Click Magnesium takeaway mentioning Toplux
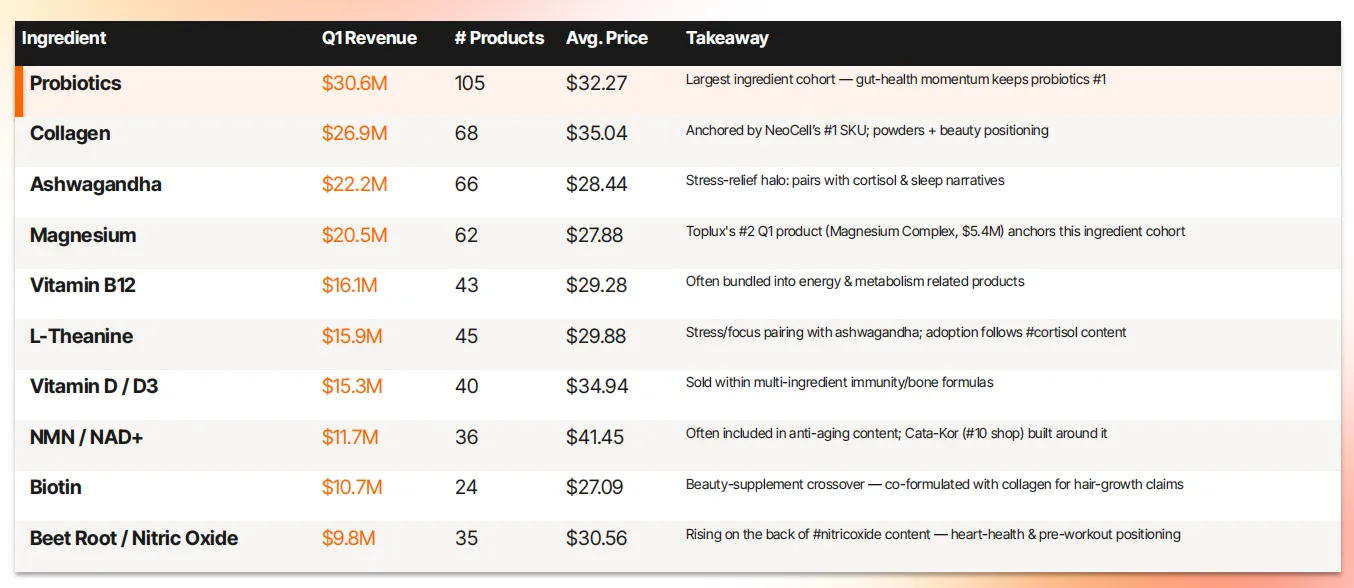The height and width of the screenshot is (588, 1354). (x=936, y=231)
